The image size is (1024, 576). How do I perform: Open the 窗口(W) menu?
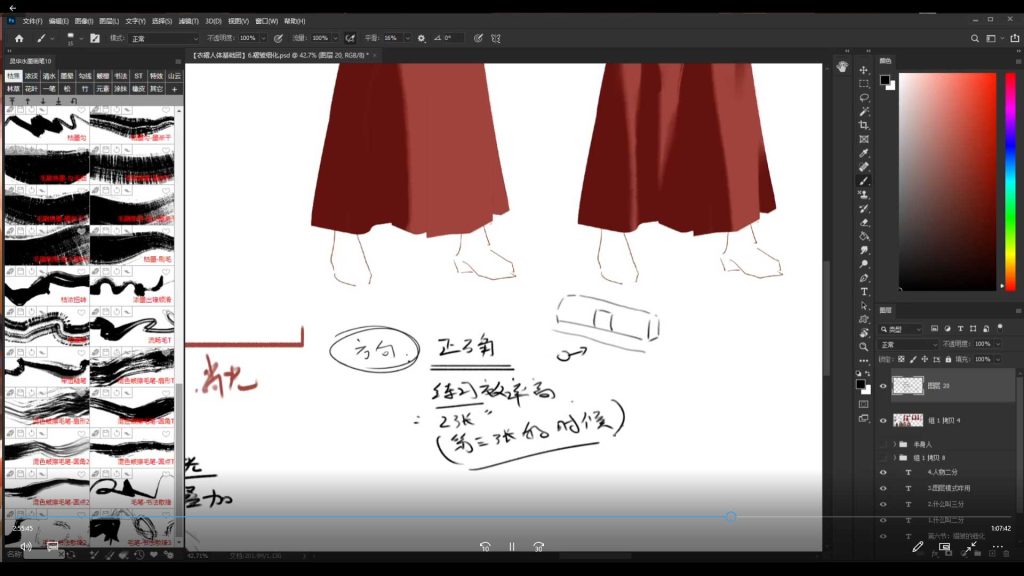(x=266, y=21)
